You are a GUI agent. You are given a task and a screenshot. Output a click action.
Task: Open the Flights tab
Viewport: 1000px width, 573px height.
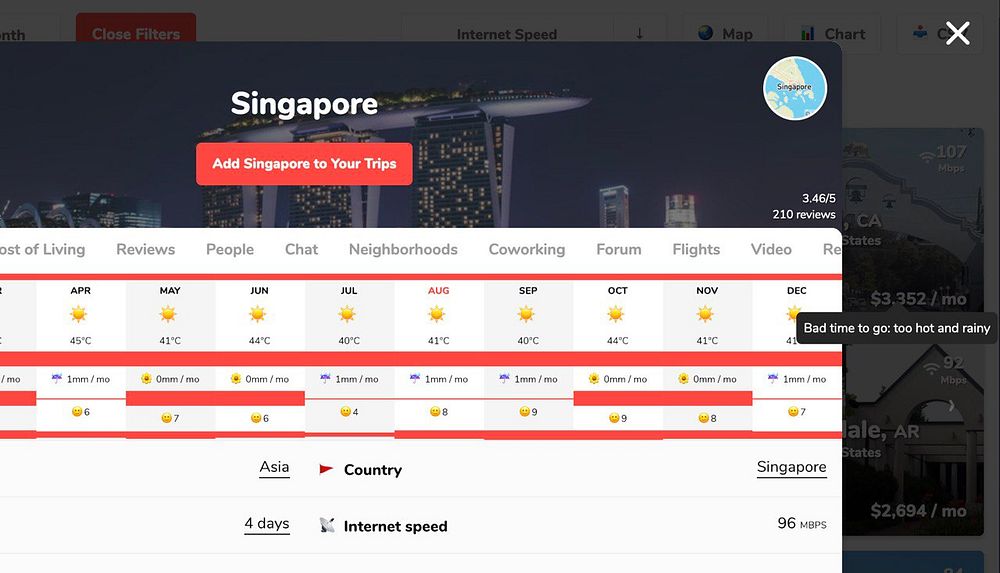[x=696, y=249]
